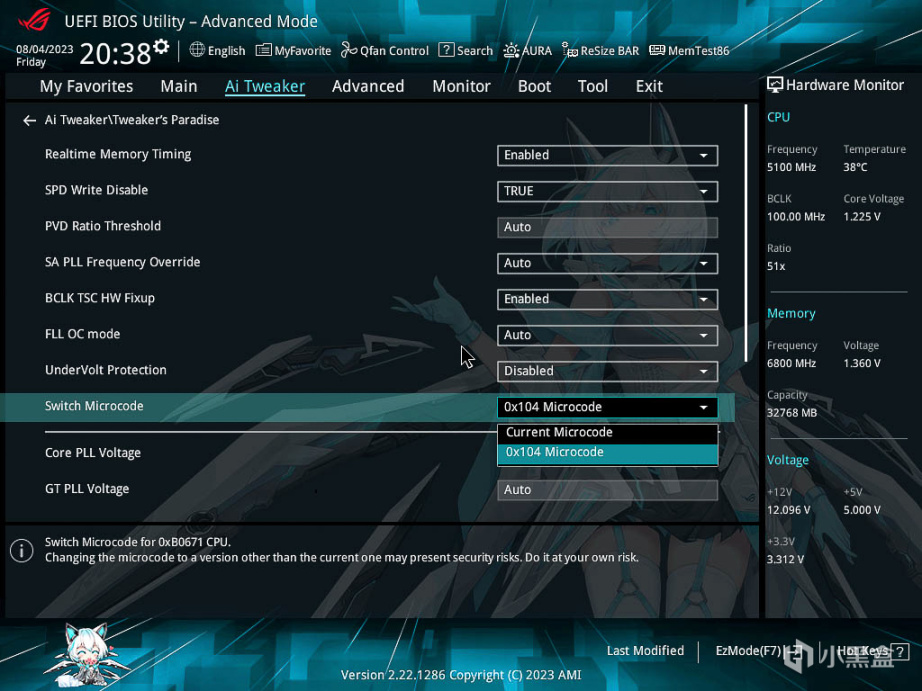Click the Hot Keys question mark icon
The height and width of the screenshot is (691, 922).
coord(900,651)
